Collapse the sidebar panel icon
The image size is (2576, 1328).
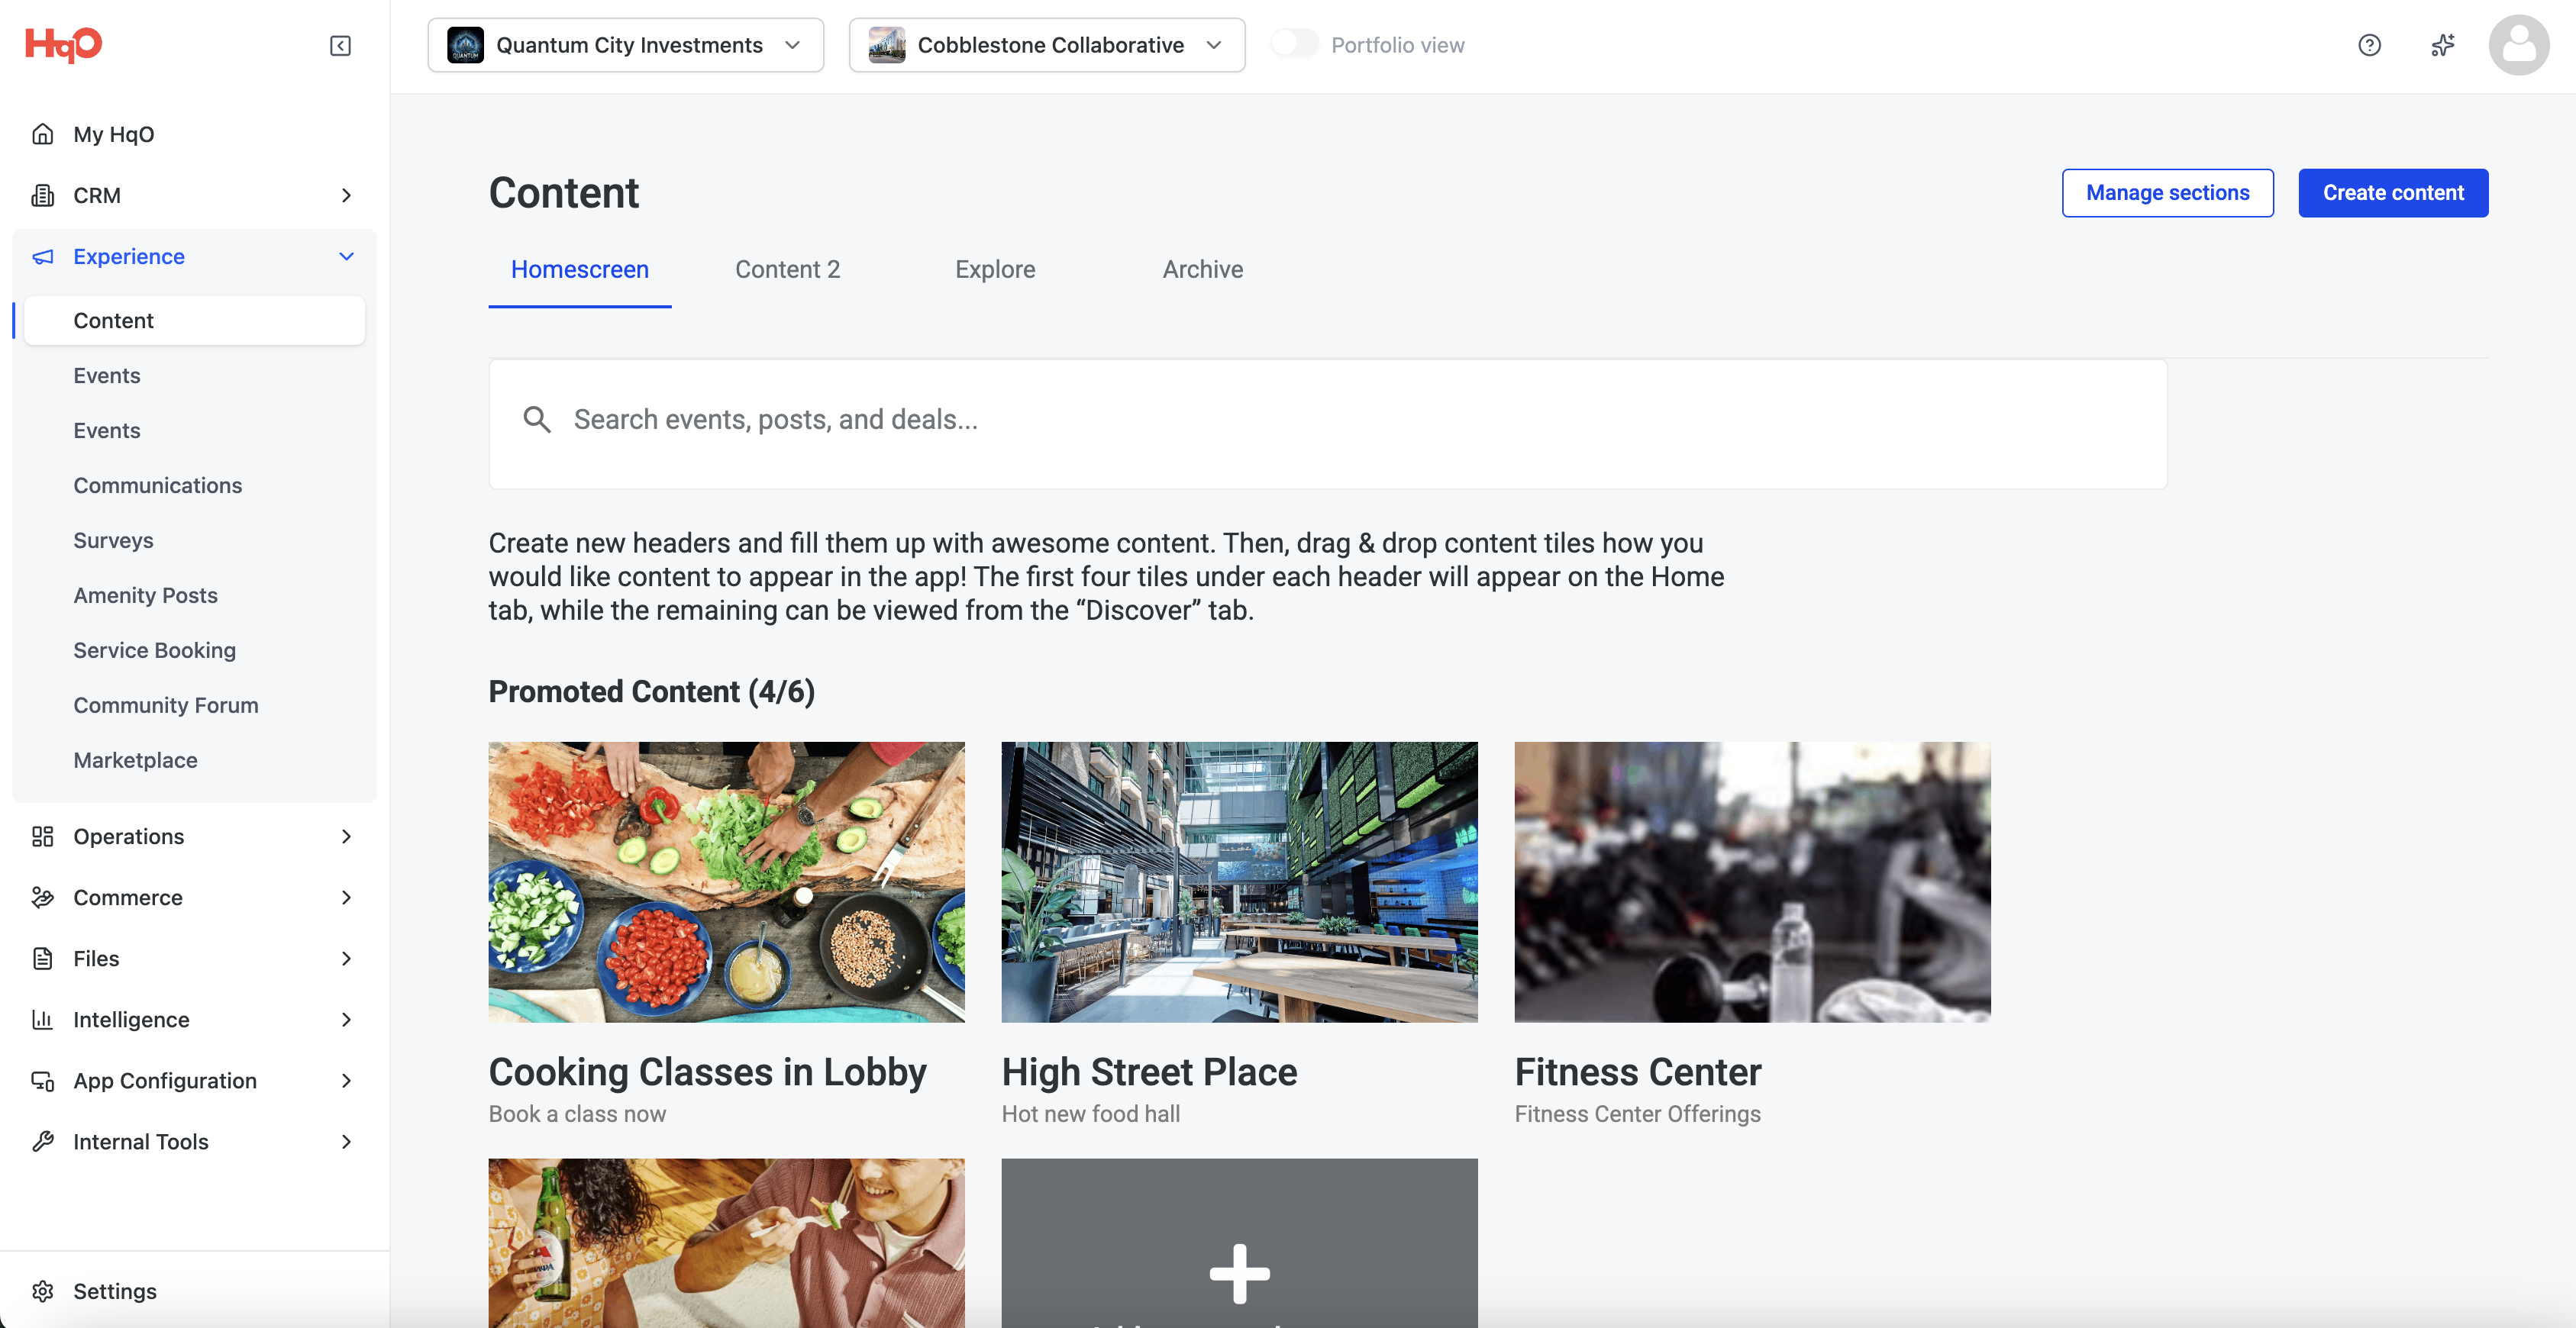[x=340, y=46]
